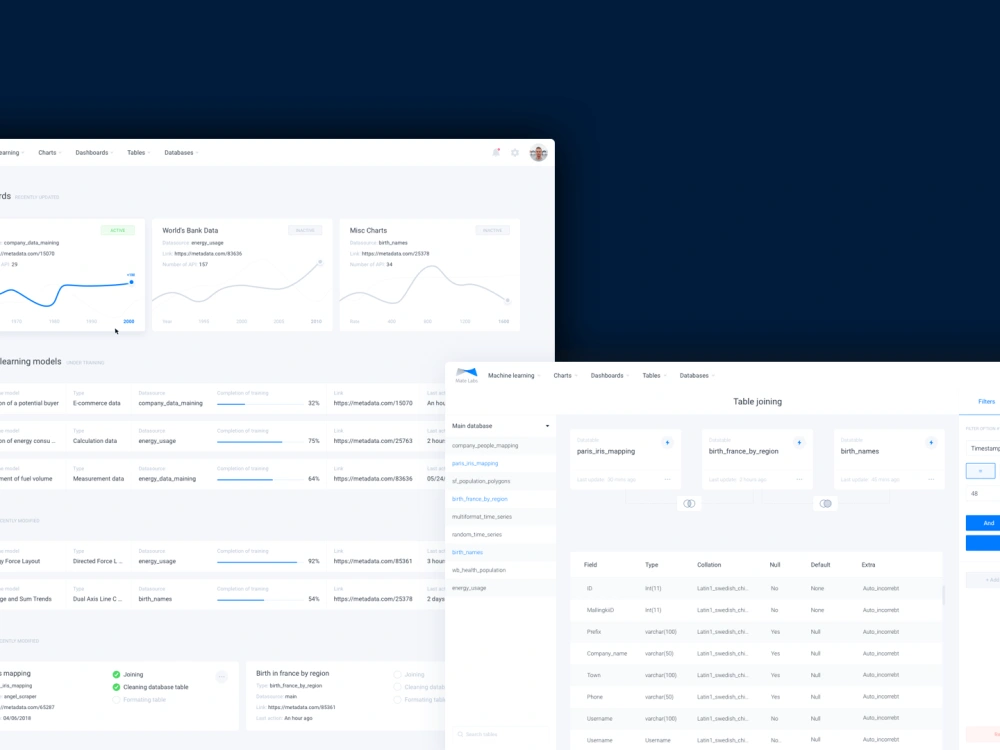This screenshot has height=750, width=1000.
Task: Toggle Formating step in Birth in france card
Action: point(397,700)
